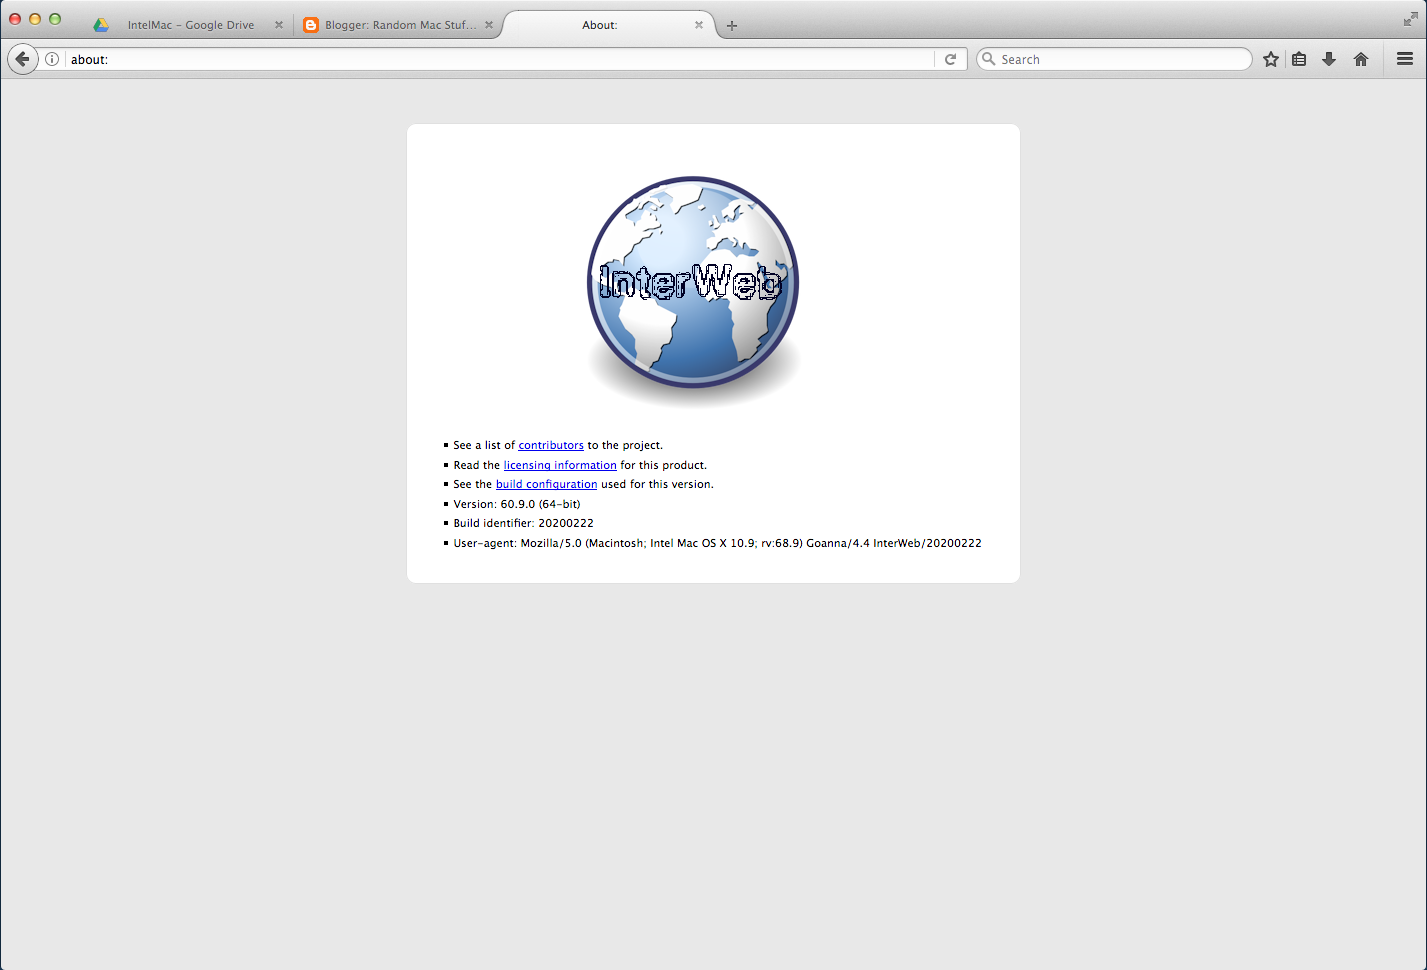Image resolution: width=1427 pixels, height=970 pixels.
Task: Close the IntelMac - Google Drive tab
Action: click(279, 25)
